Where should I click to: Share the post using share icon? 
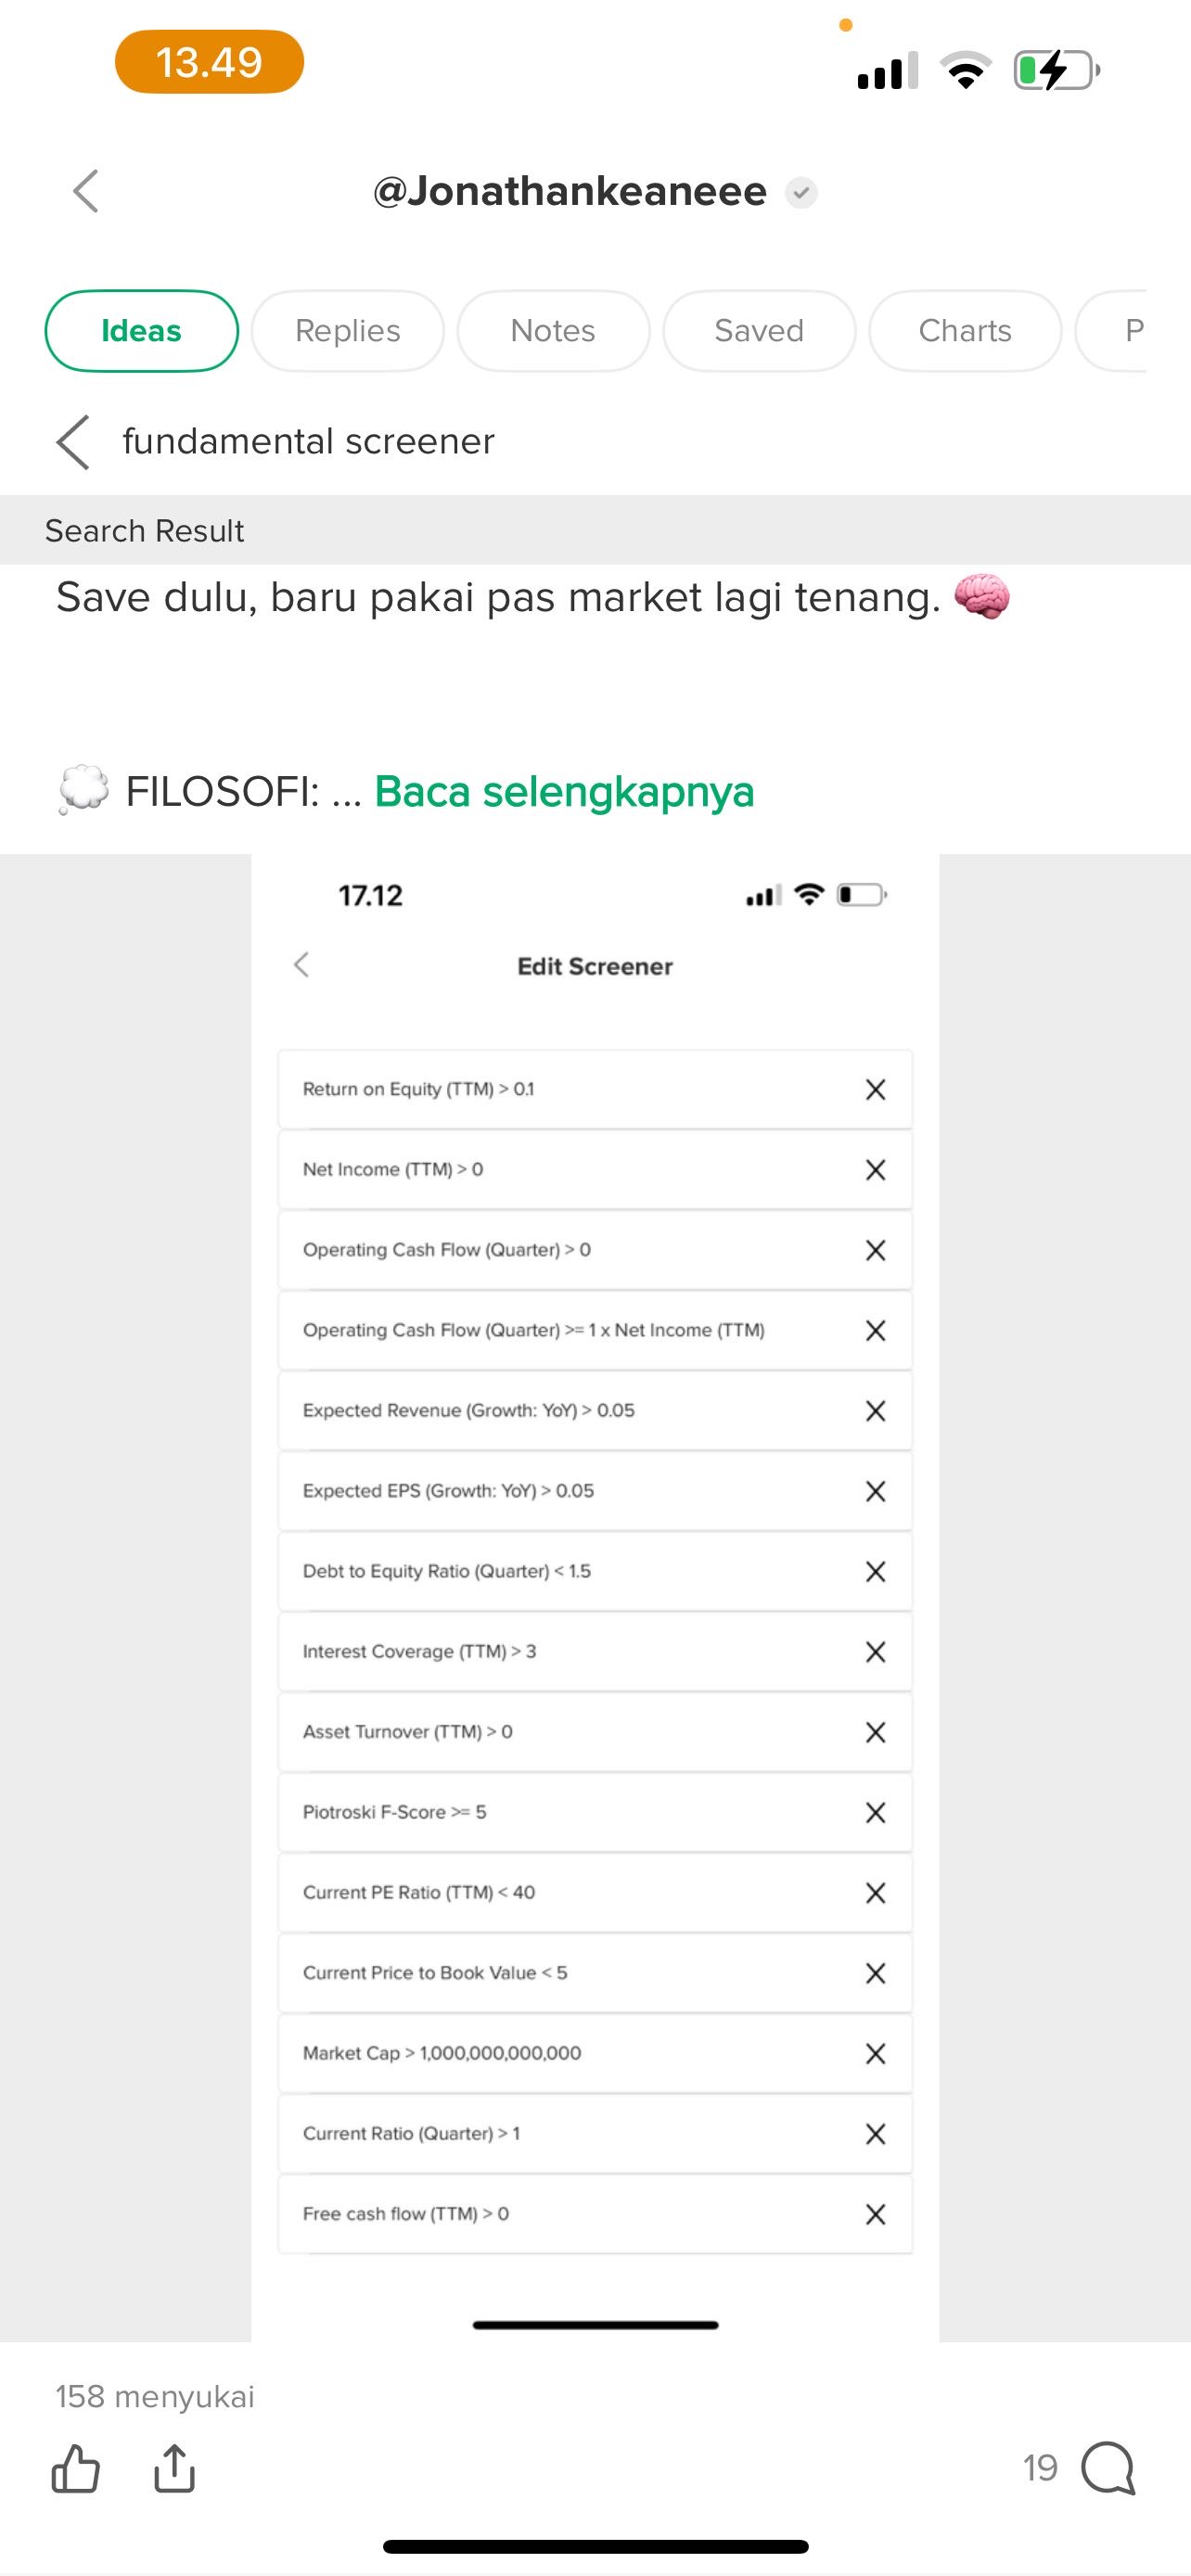pos(174,2468)
